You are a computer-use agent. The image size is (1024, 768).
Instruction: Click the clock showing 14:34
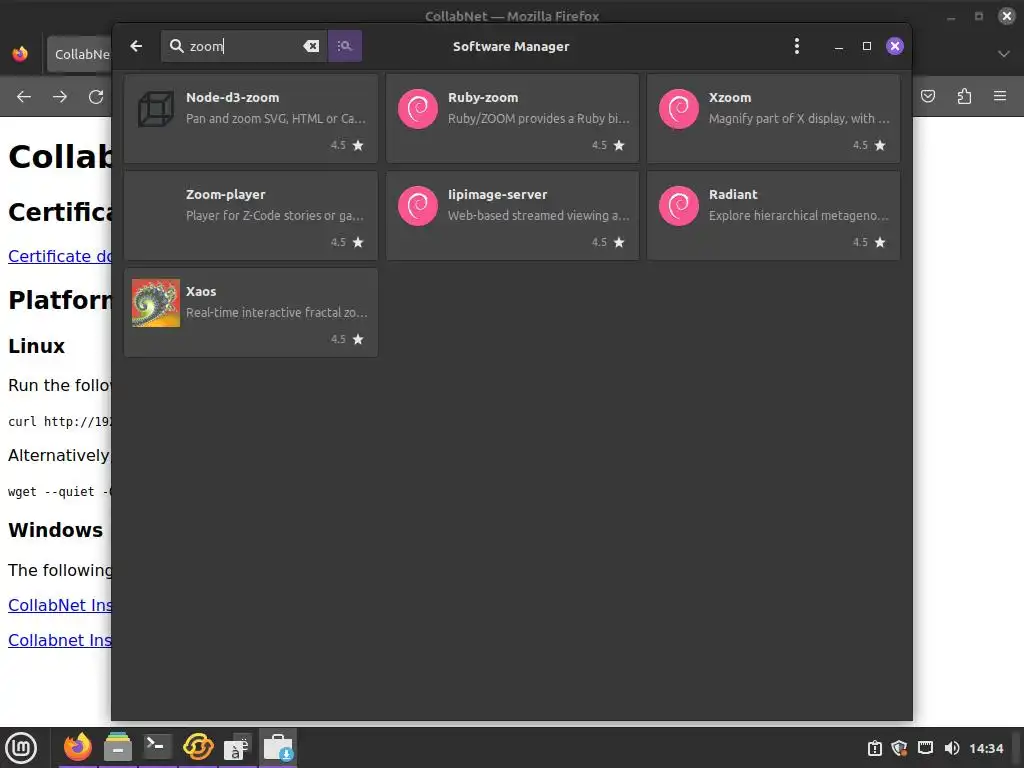coord(986,748)
